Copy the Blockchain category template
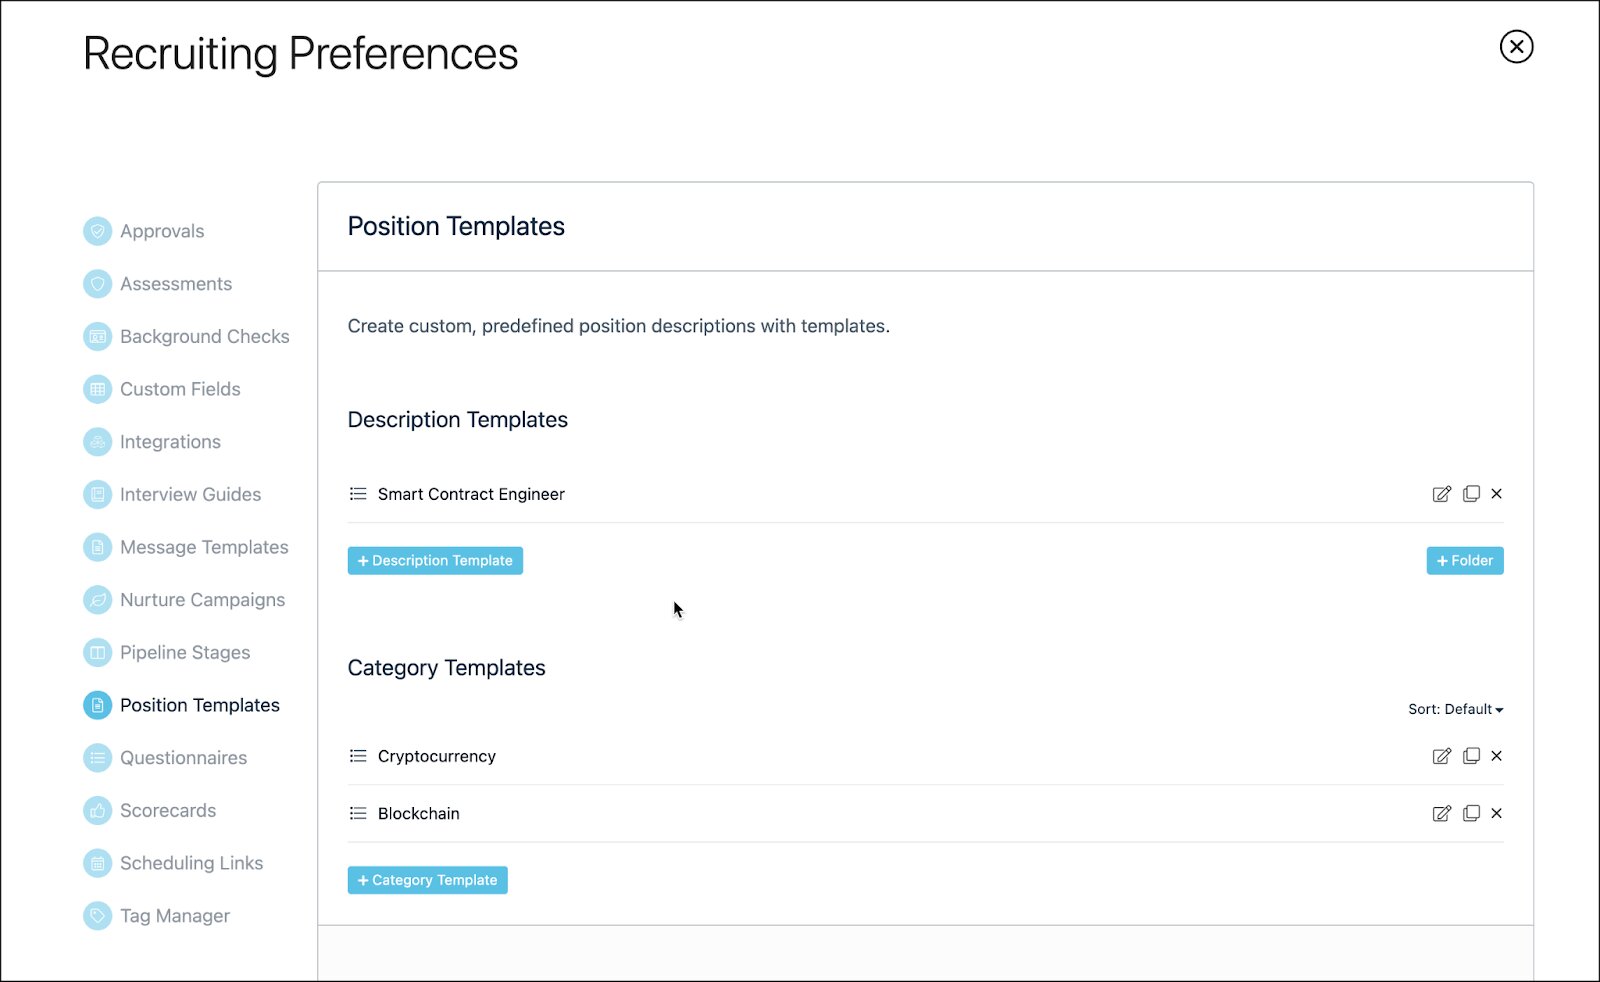This screenshot has height=982, width=1600. [x=1471, y=813]
